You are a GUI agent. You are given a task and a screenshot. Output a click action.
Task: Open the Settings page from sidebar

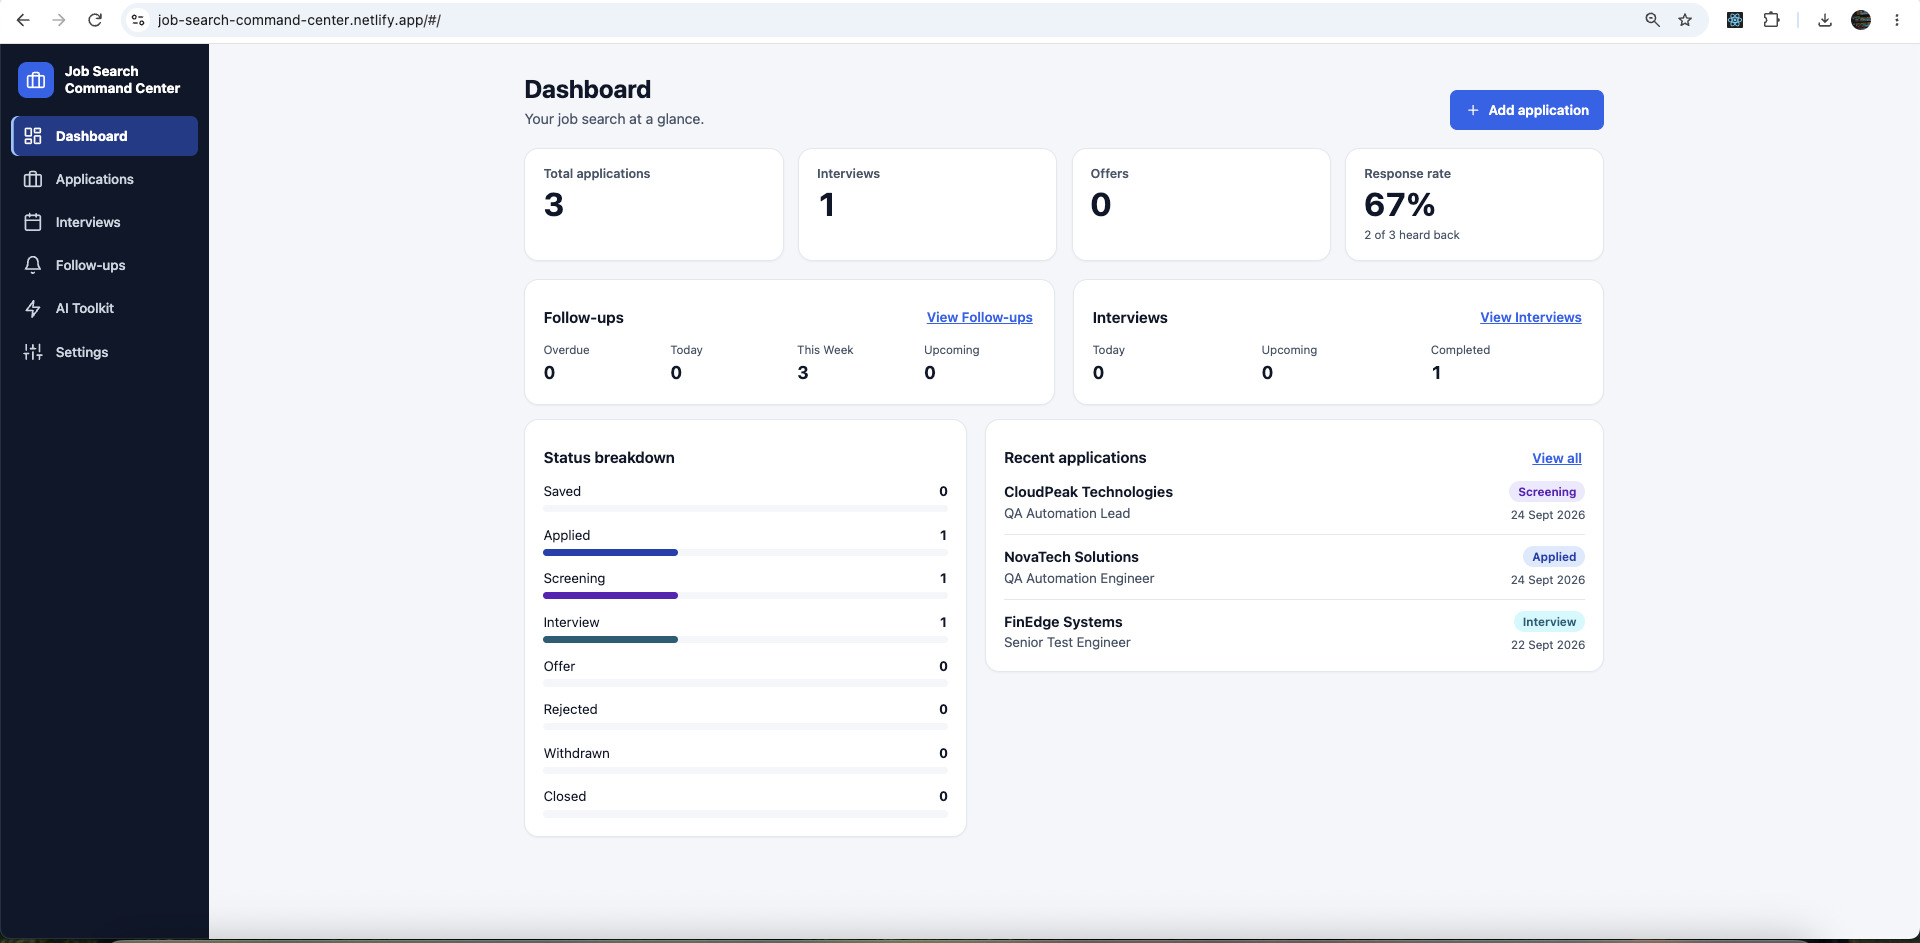104,352
